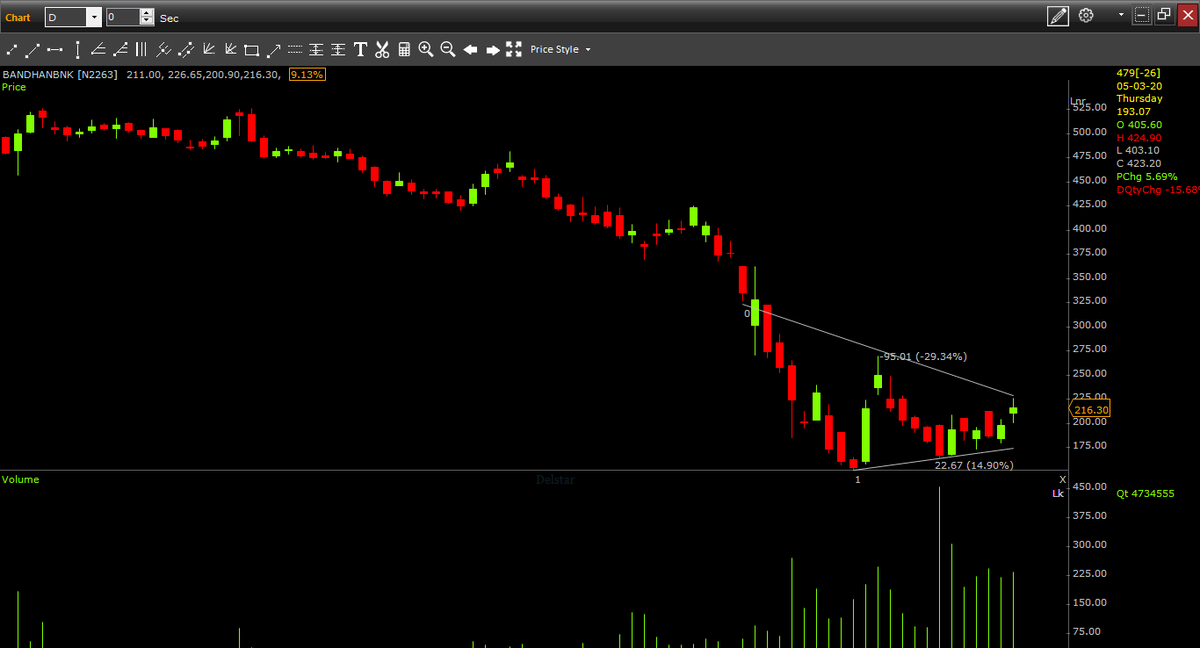
Task: Select the first angled line tool after vertical line
Action: coord(98,49)
